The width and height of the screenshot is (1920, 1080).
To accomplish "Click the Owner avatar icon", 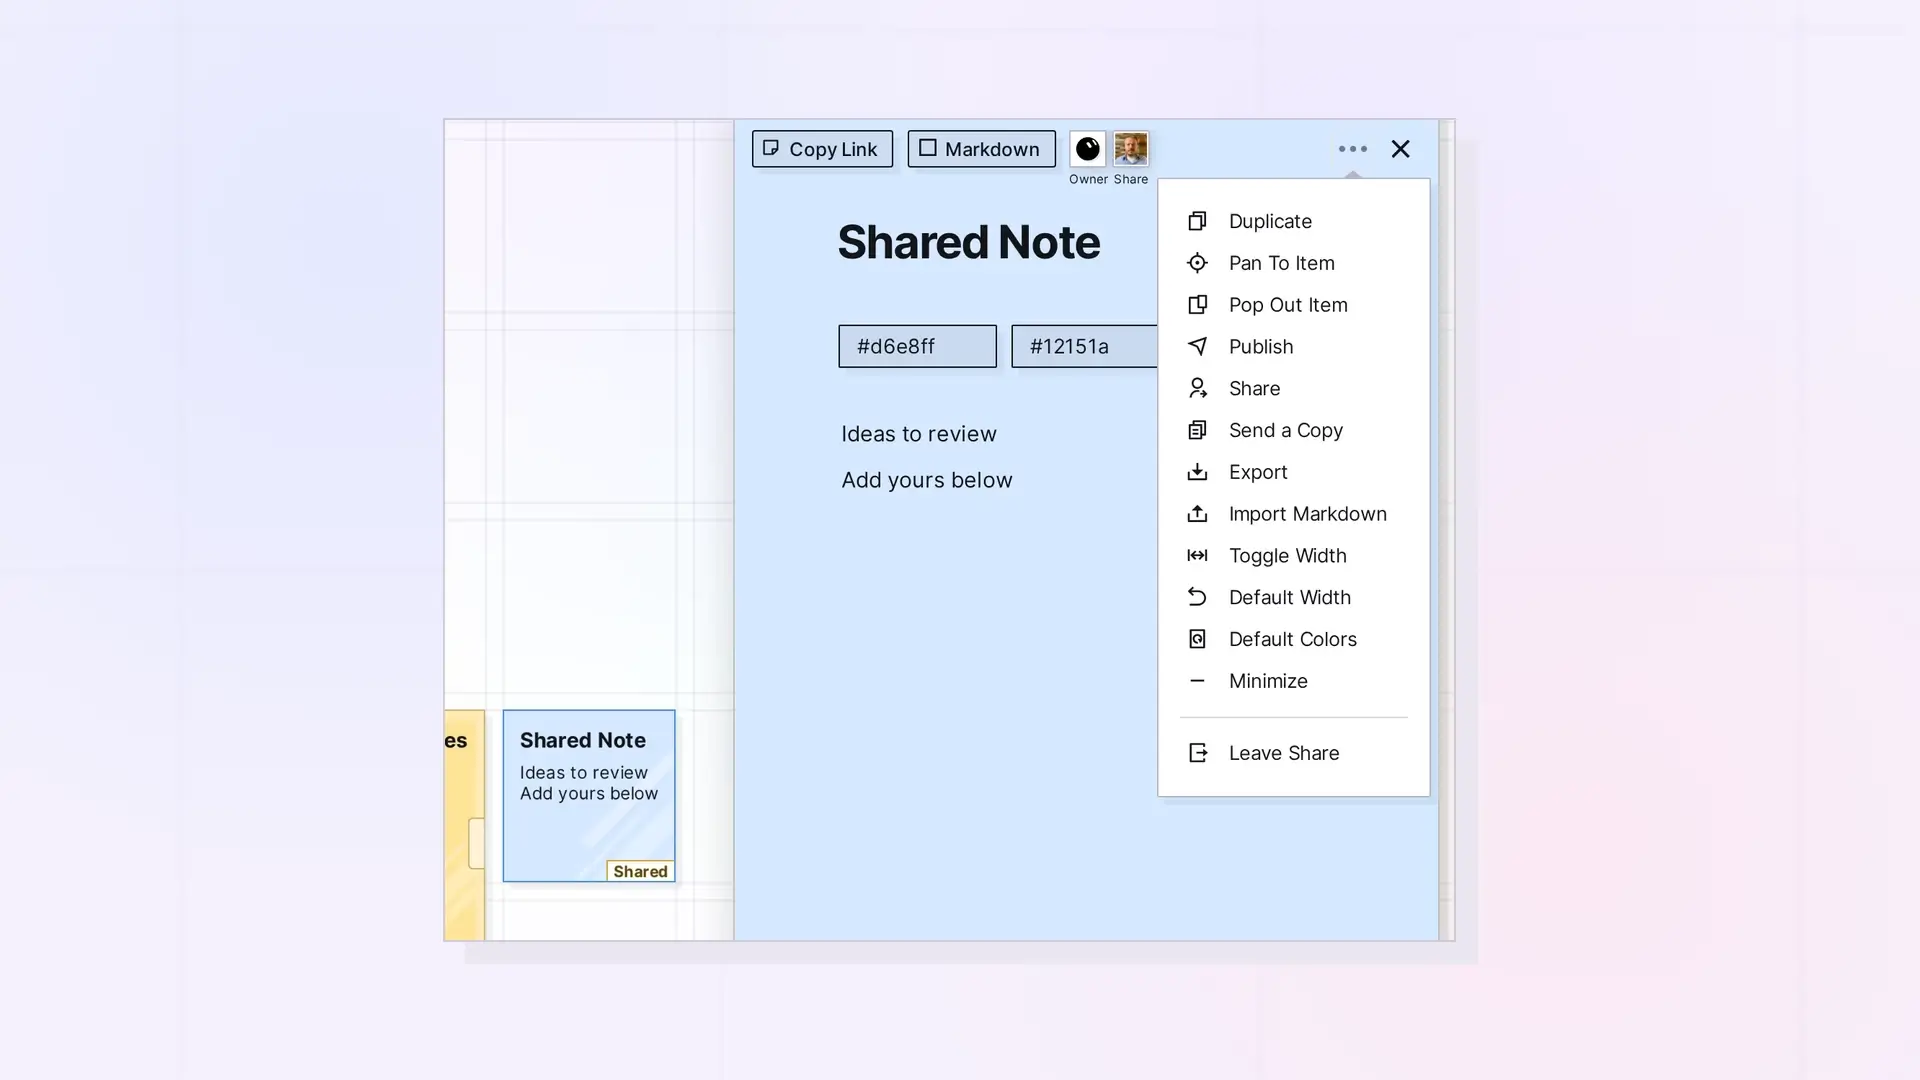I will click(x=1088, y=149).
